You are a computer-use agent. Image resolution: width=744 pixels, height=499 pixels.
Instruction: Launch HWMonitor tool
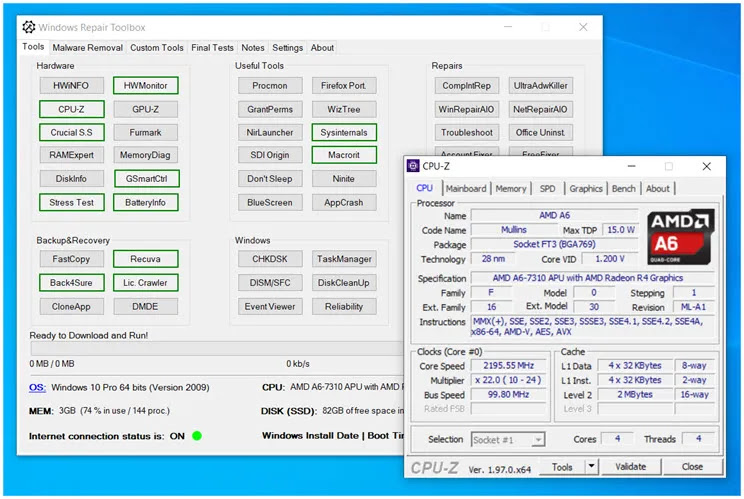coord(146,86)
